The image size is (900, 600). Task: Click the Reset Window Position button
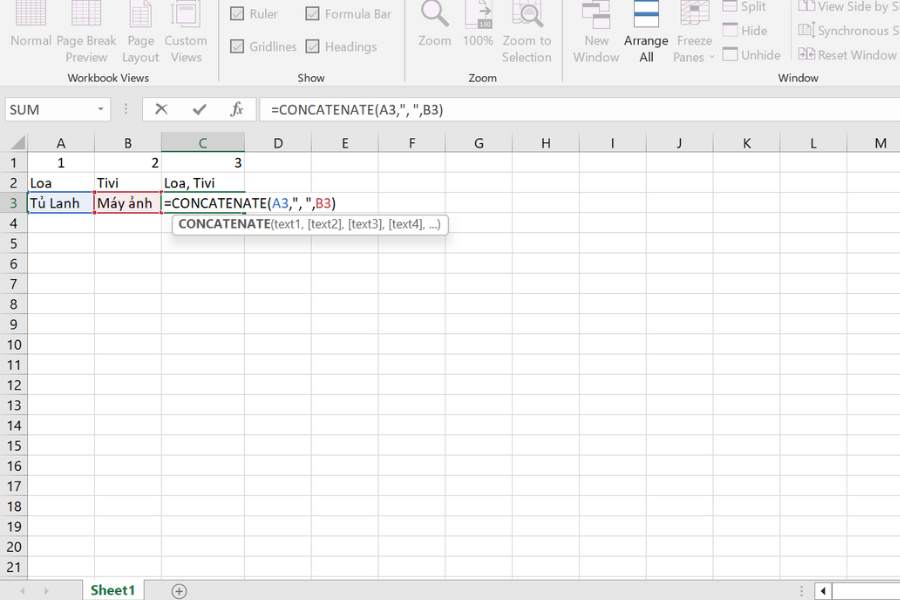point(847,55)
